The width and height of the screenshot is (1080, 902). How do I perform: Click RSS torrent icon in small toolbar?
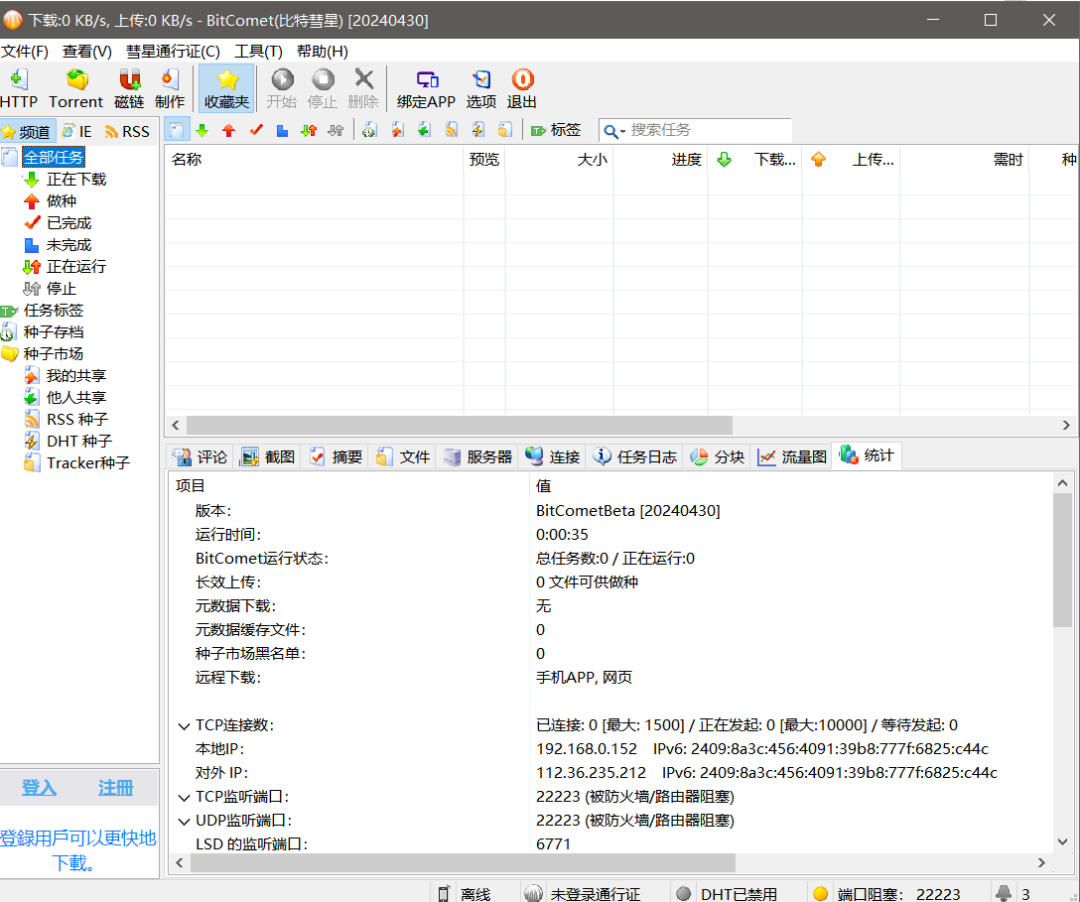click(451, 130)
